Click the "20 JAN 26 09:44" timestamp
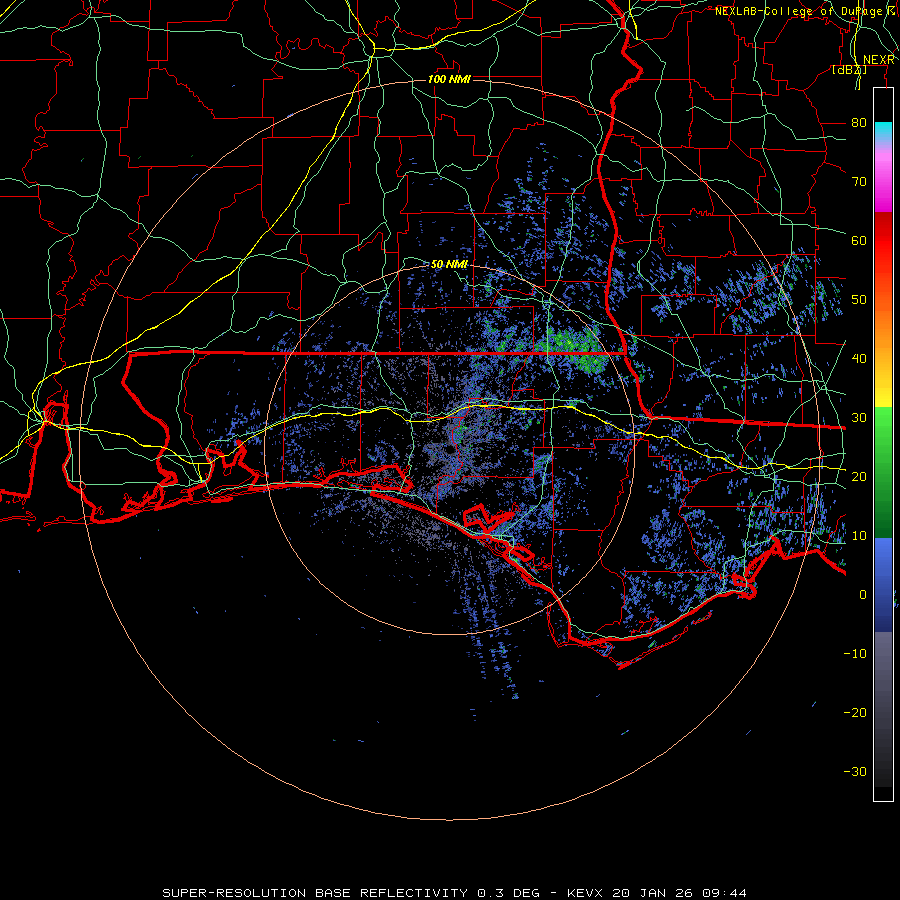 point(680,893)
